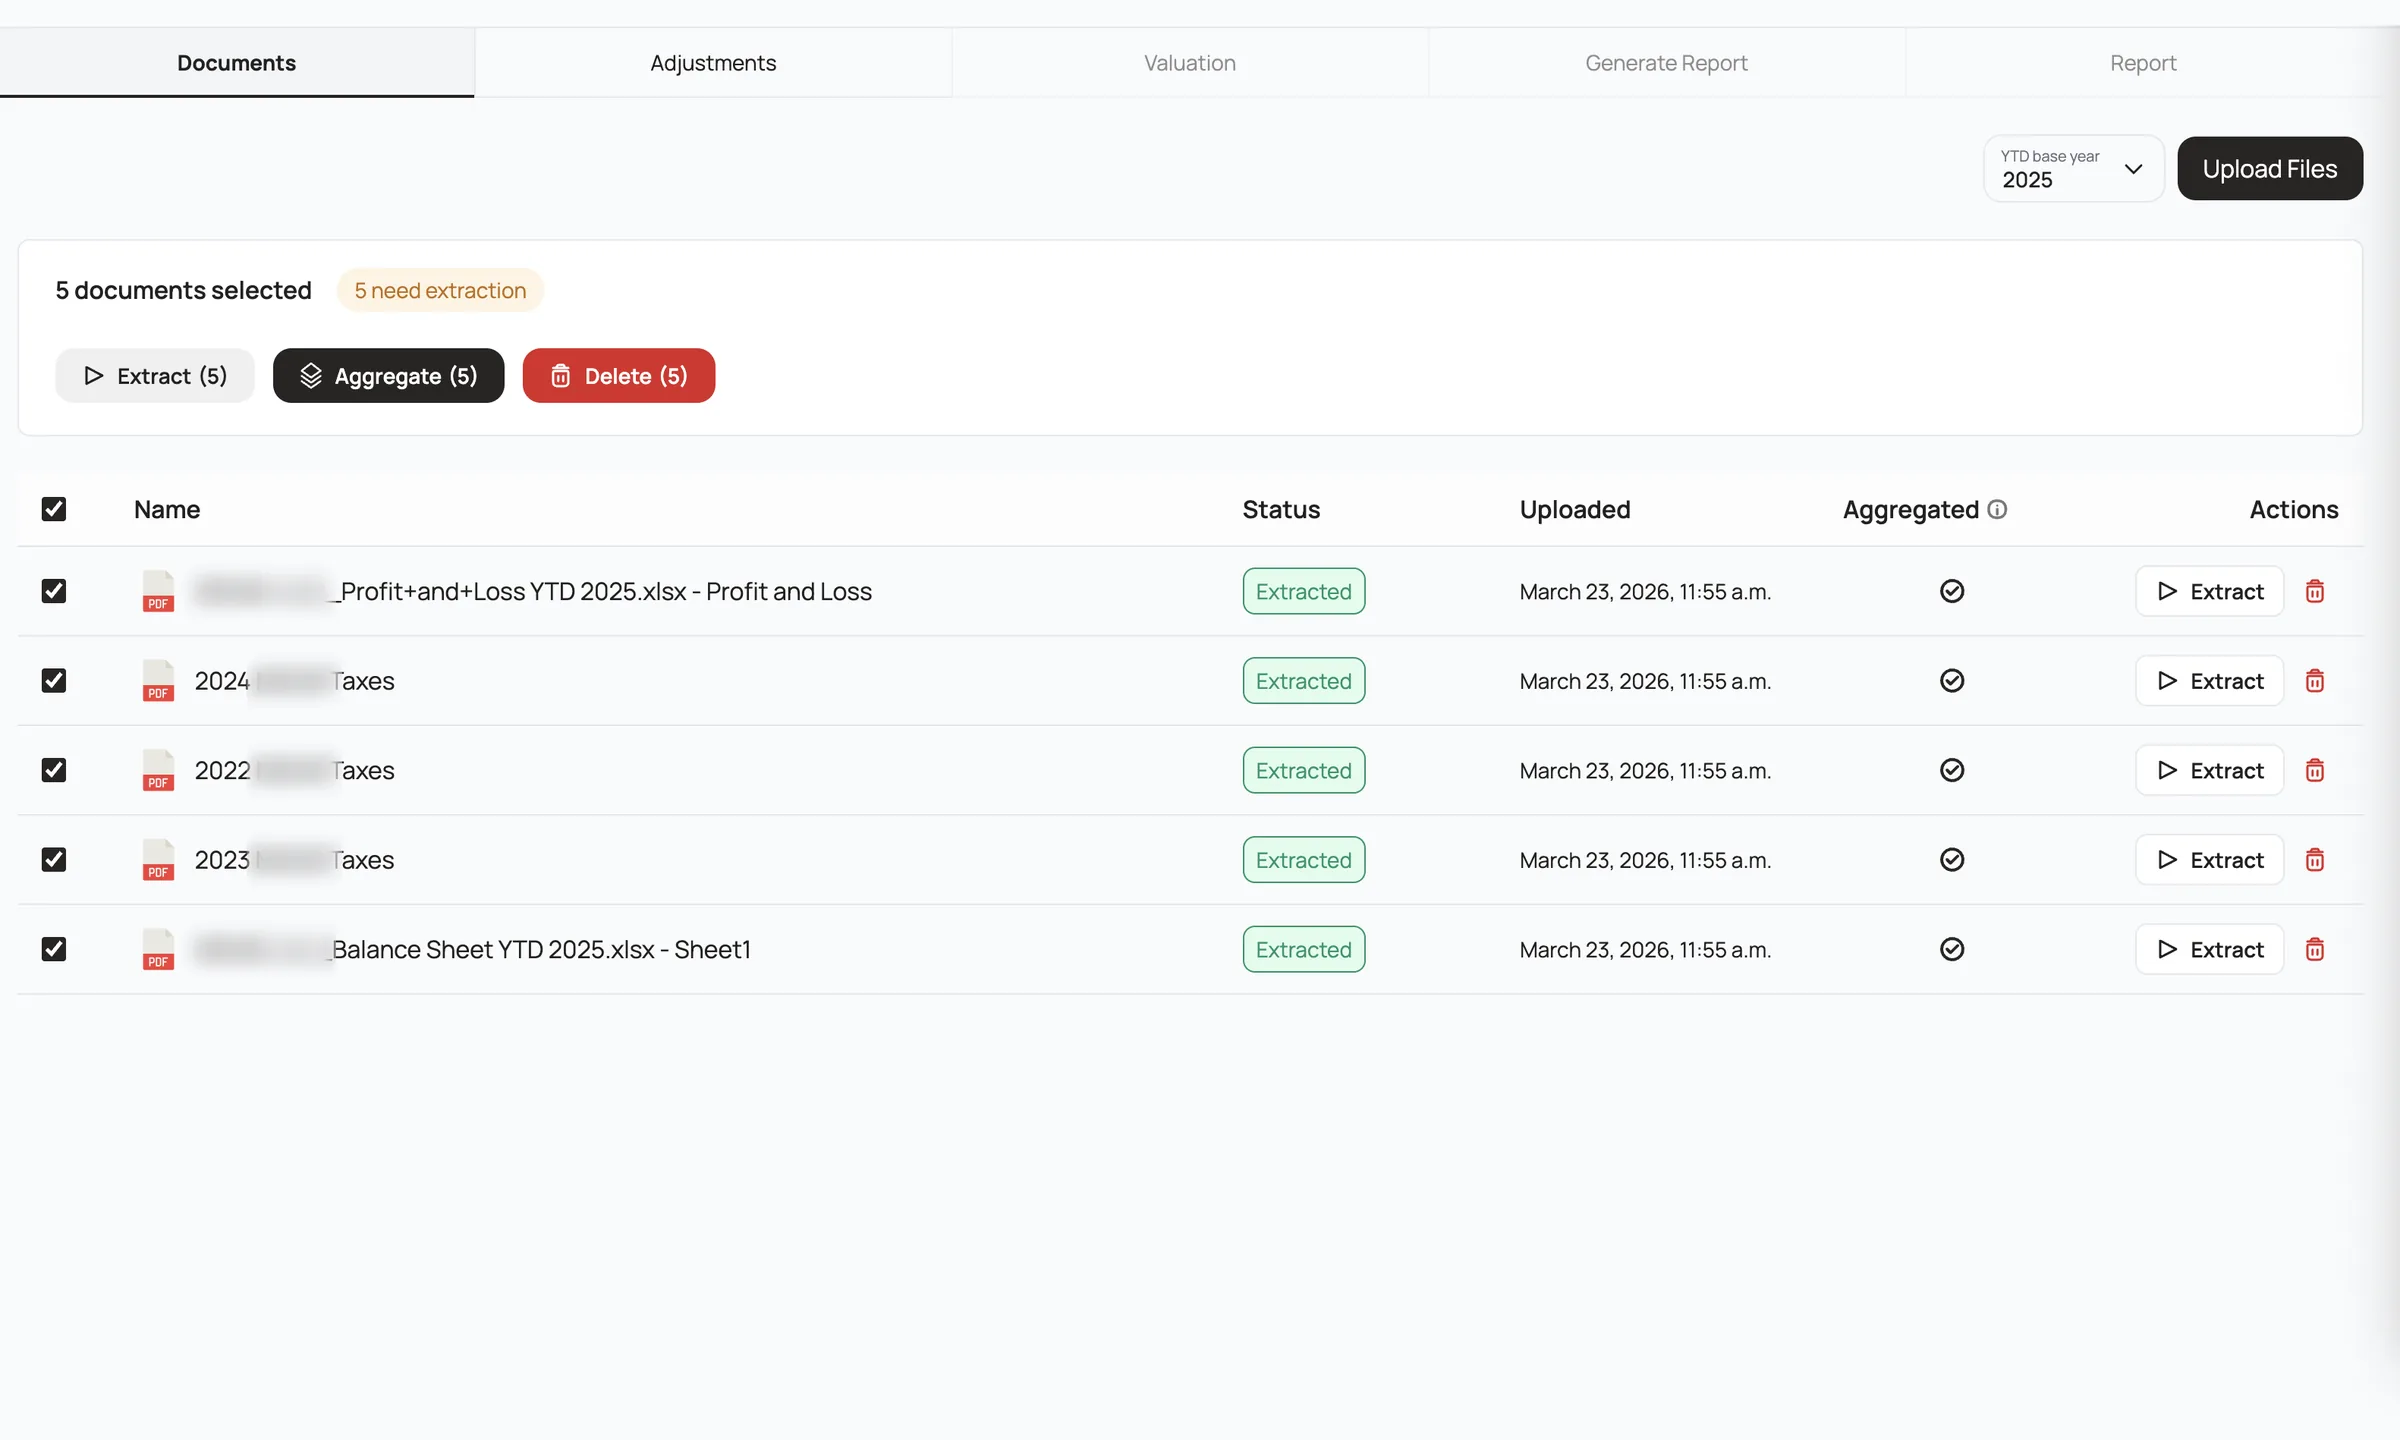
Task: Open the Valuation tab
Action: pyautogui.click(x=1190, y=62)
